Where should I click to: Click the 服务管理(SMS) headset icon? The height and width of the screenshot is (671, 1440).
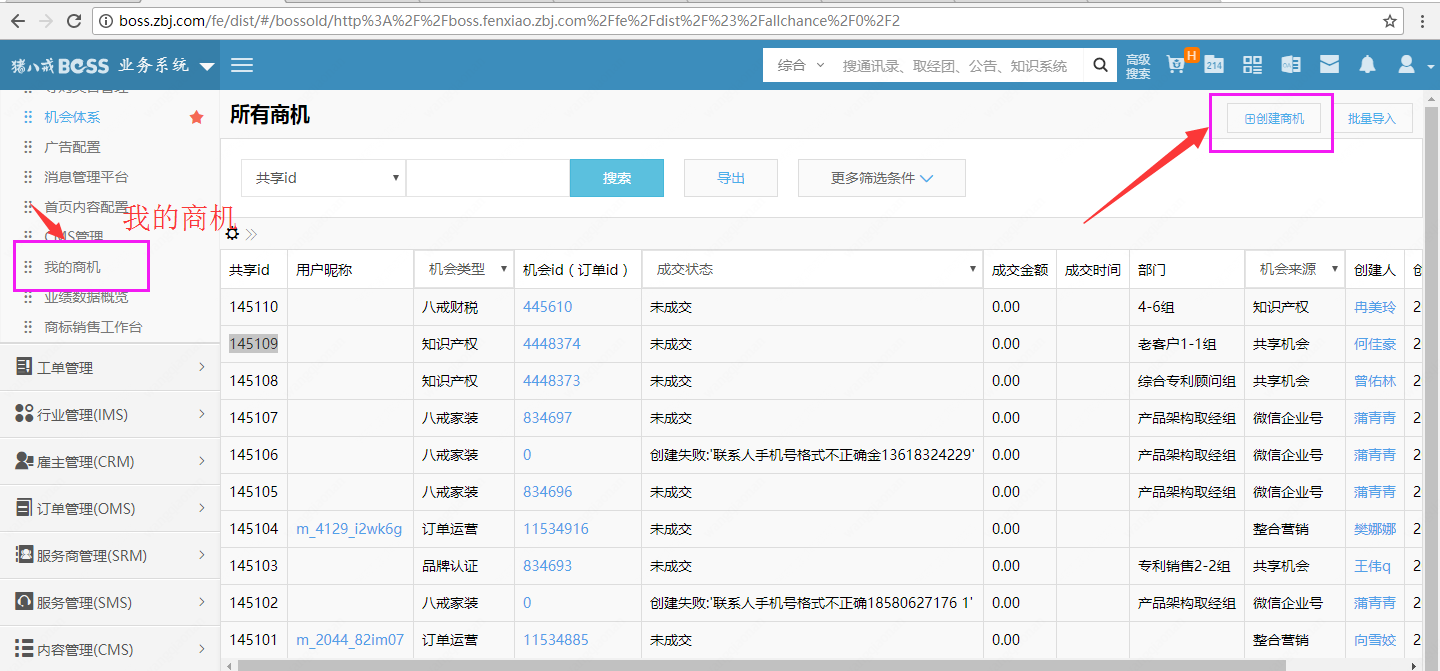24,602
